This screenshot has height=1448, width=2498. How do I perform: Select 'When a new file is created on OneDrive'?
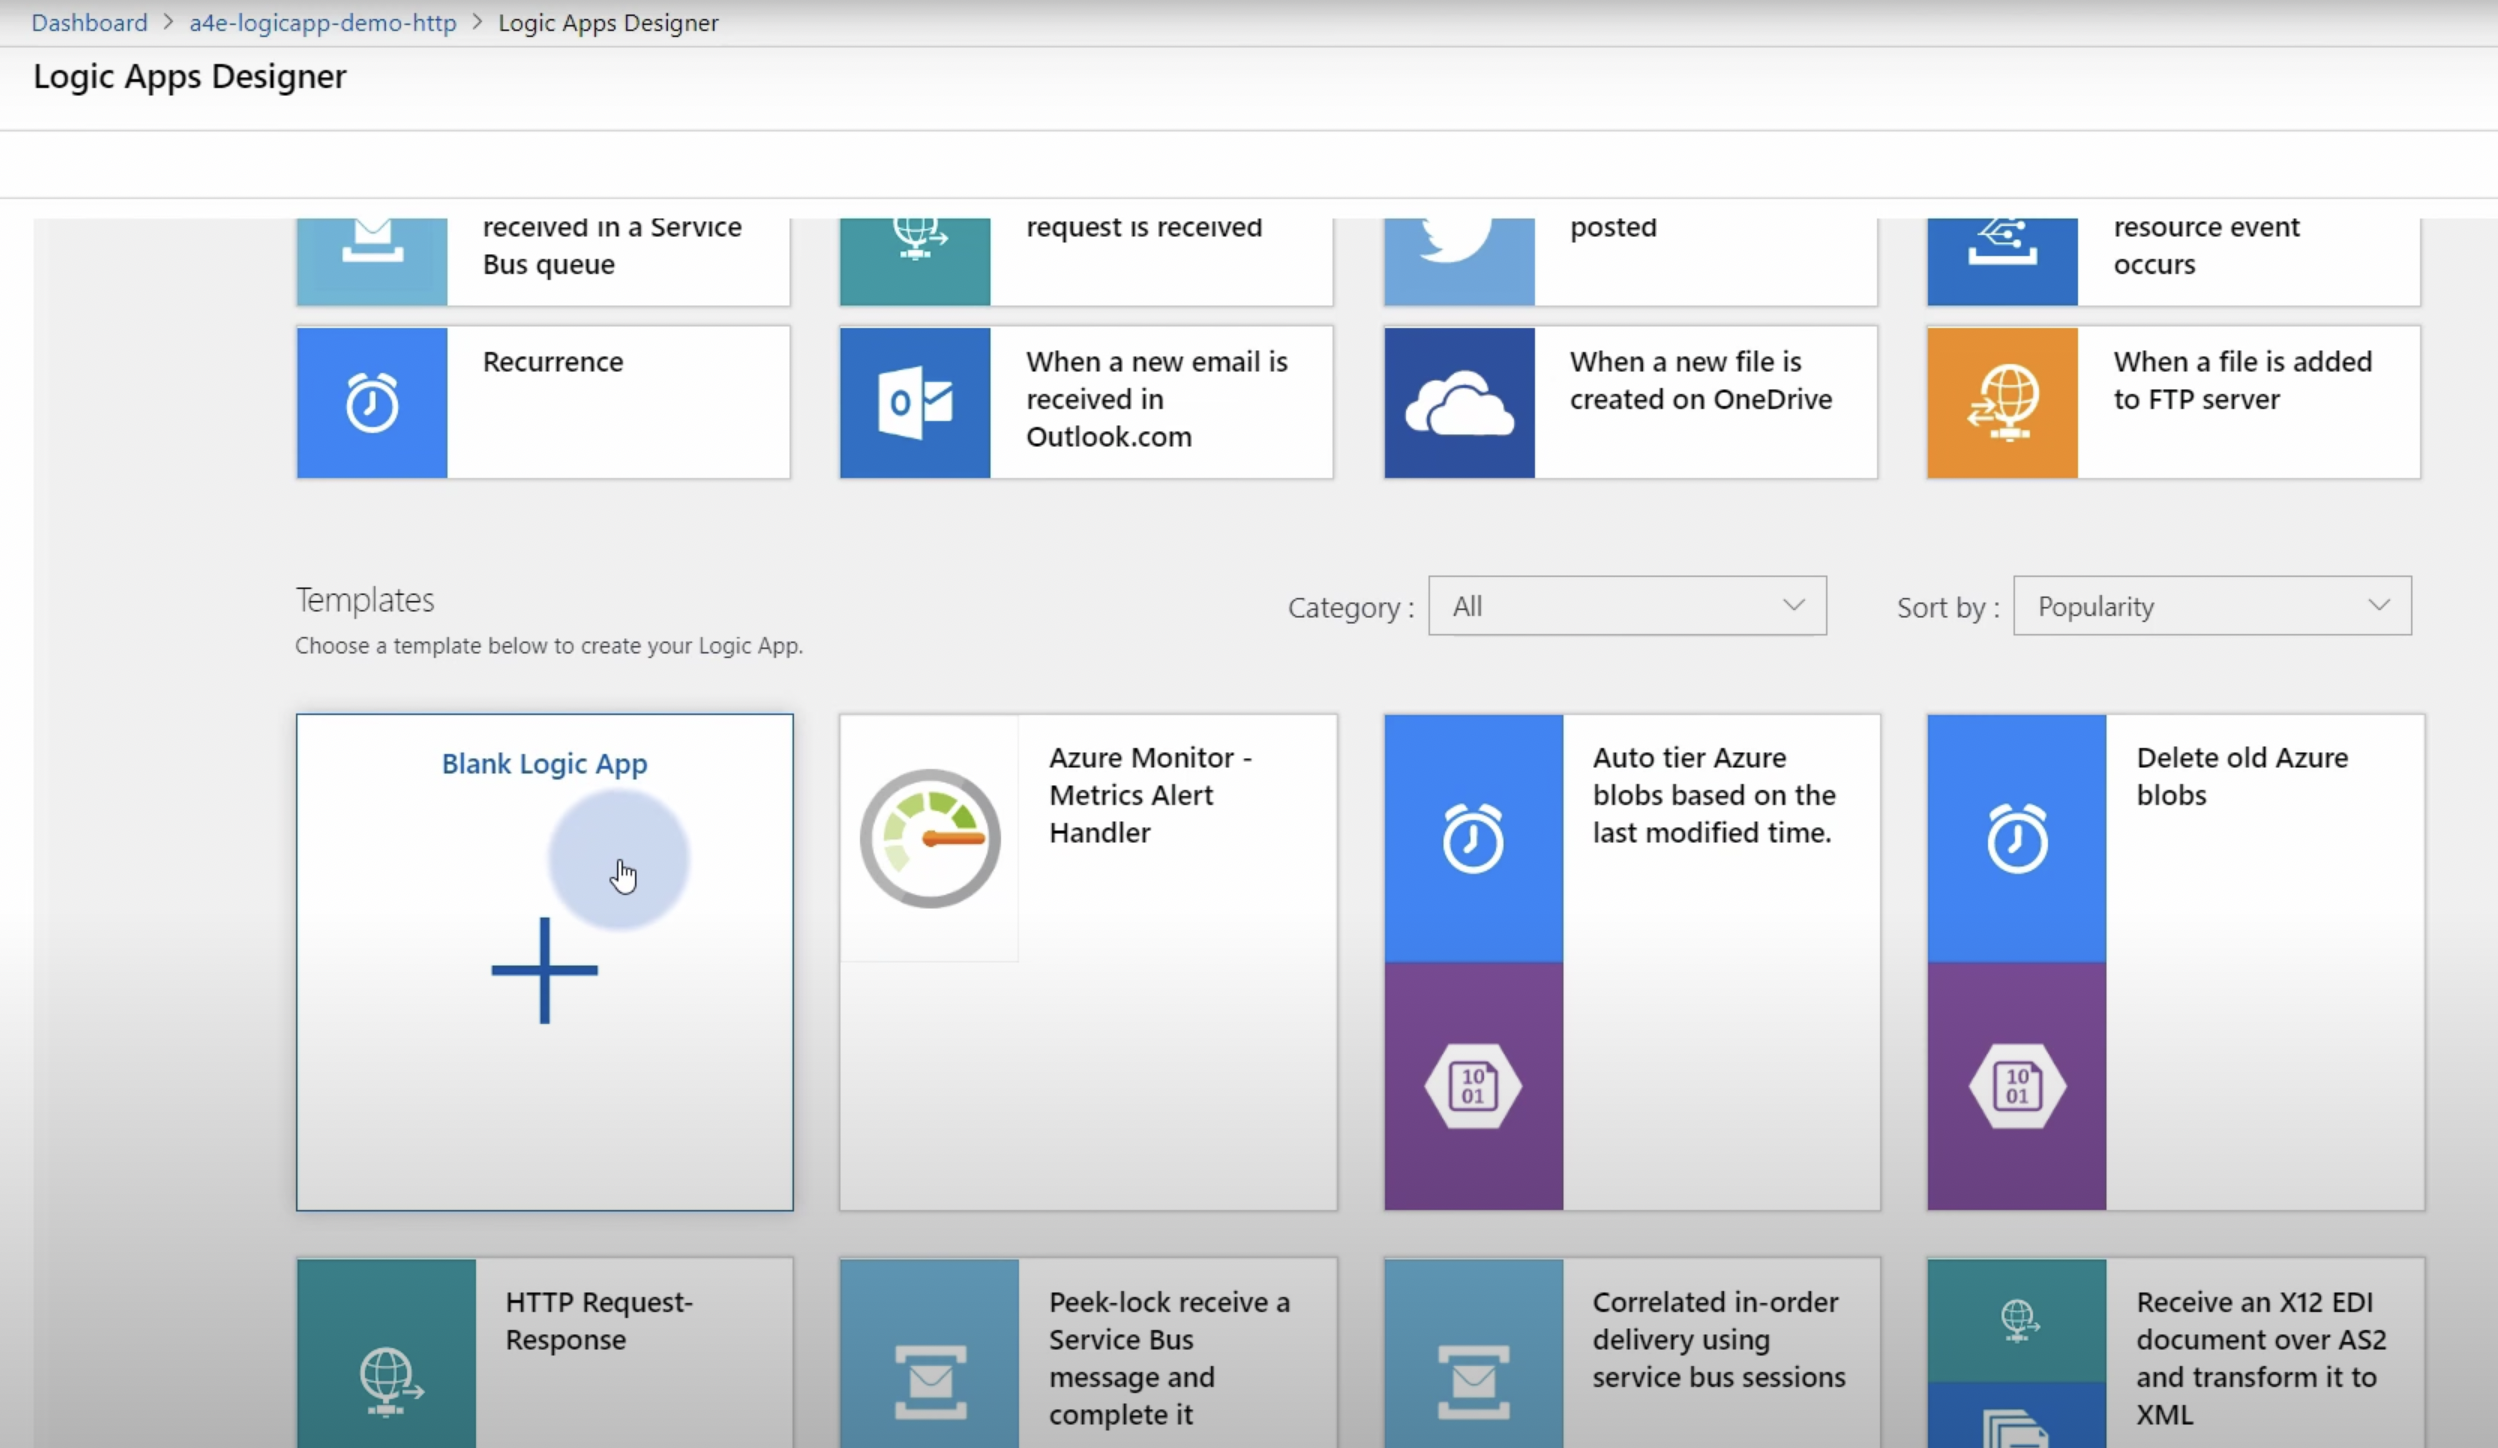pos(1701,380)
